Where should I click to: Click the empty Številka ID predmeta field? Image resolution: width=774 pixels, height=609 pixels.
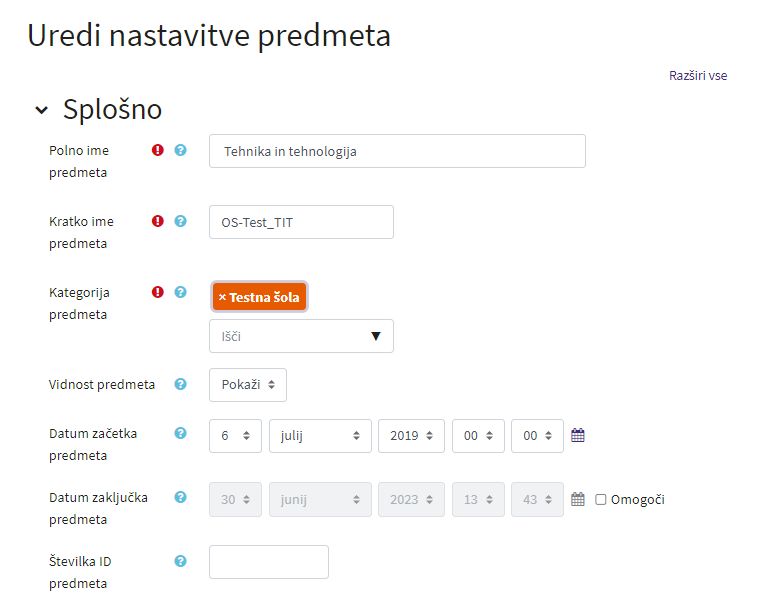269,562
